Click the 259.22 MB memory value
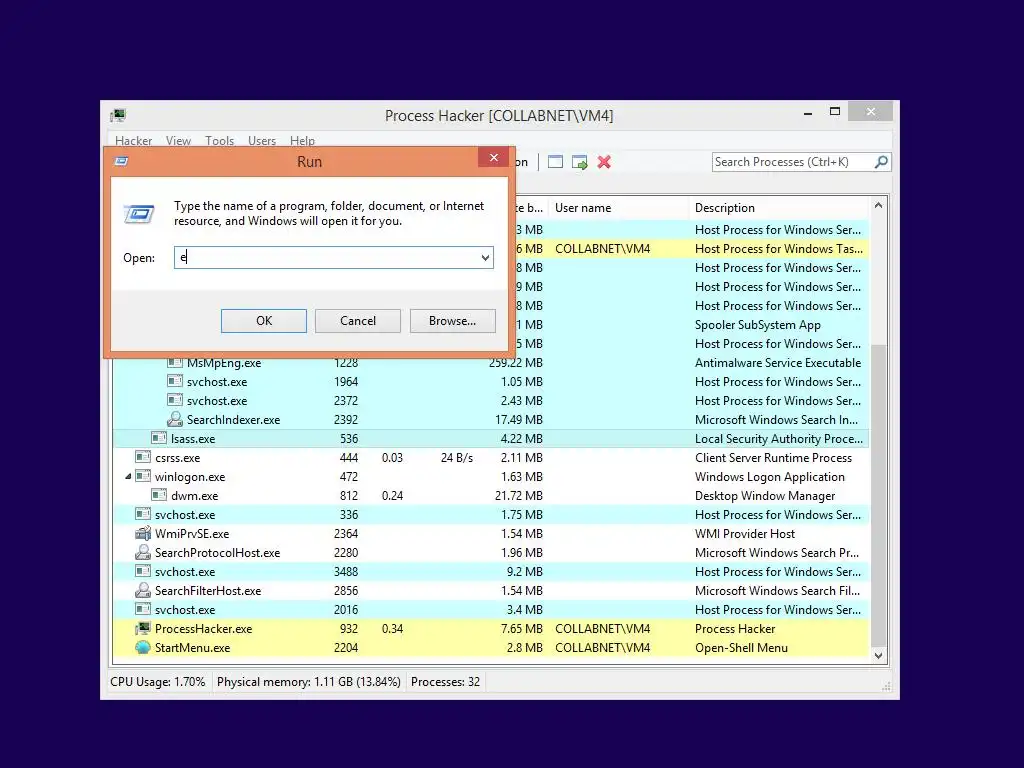Screen dimensions: 1024x768 515,362
